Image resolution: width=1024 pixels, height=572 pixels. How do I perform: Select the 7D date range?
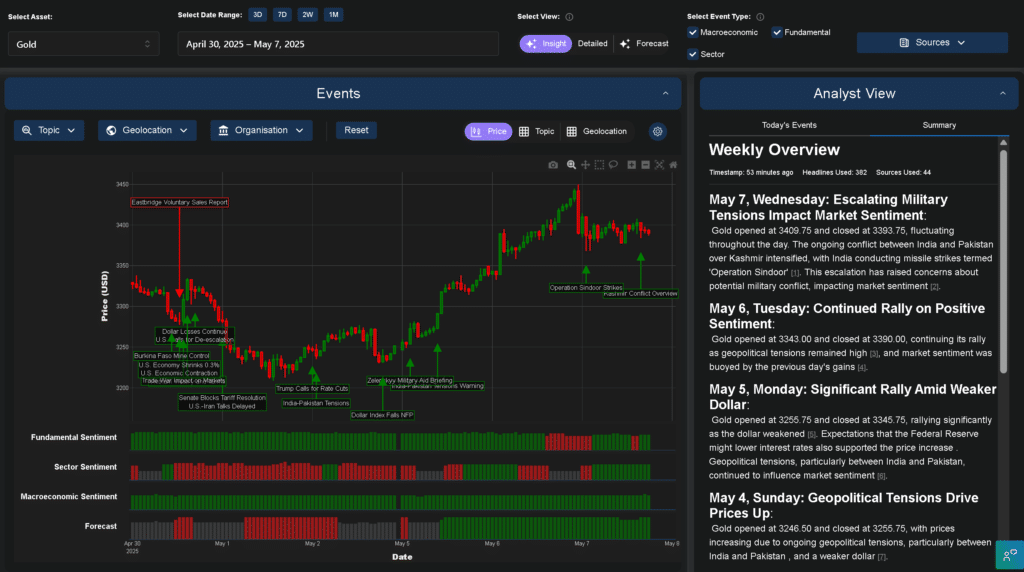point(282,14)
